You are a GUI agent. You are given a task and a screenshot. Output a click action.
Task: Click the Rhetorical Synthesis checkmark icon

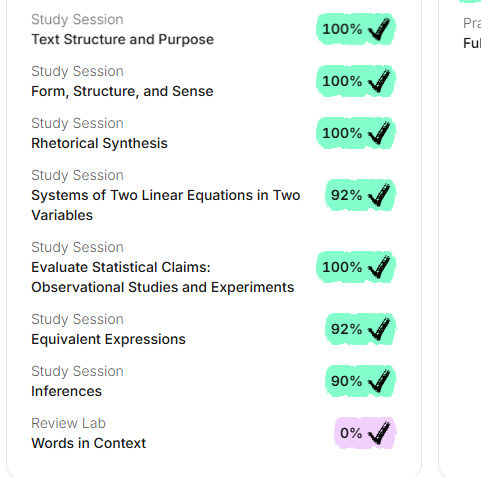click(x=379, y=133)
